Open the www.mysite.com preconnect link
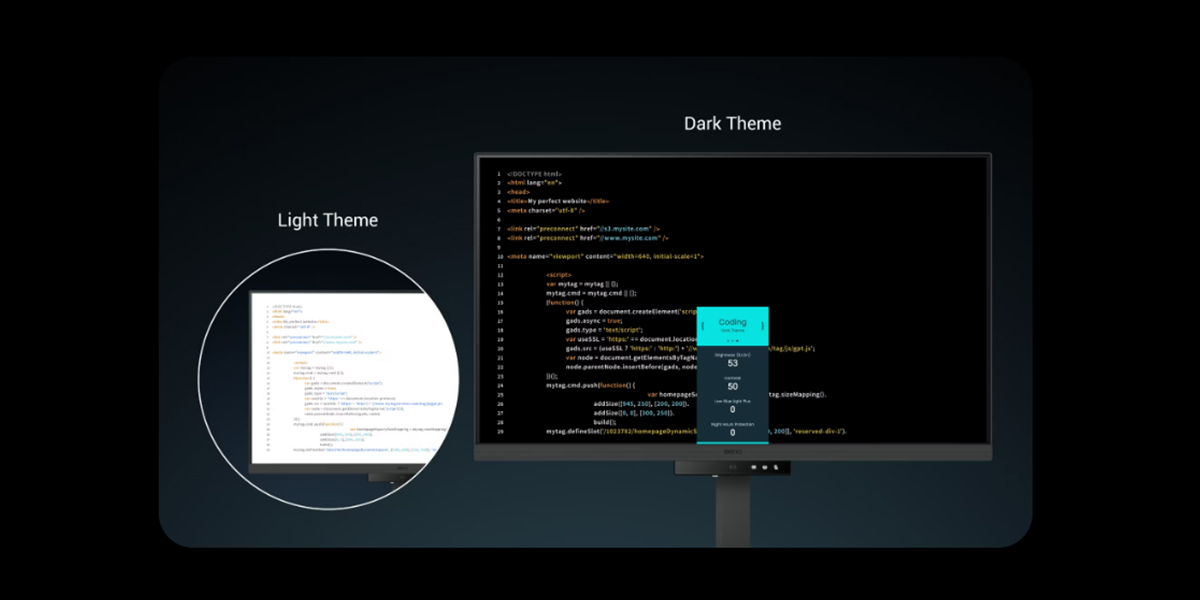 (x=629, y=238)
